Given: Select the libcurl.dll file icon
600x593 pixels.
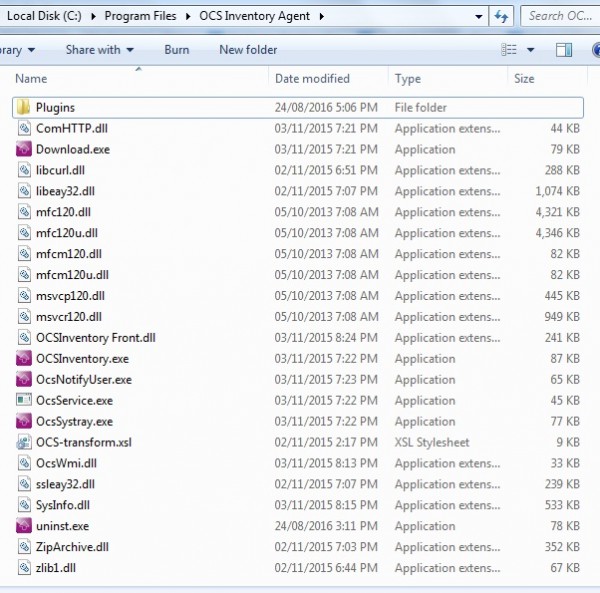Looking at the screenshot, I should (x=24, y=170).
